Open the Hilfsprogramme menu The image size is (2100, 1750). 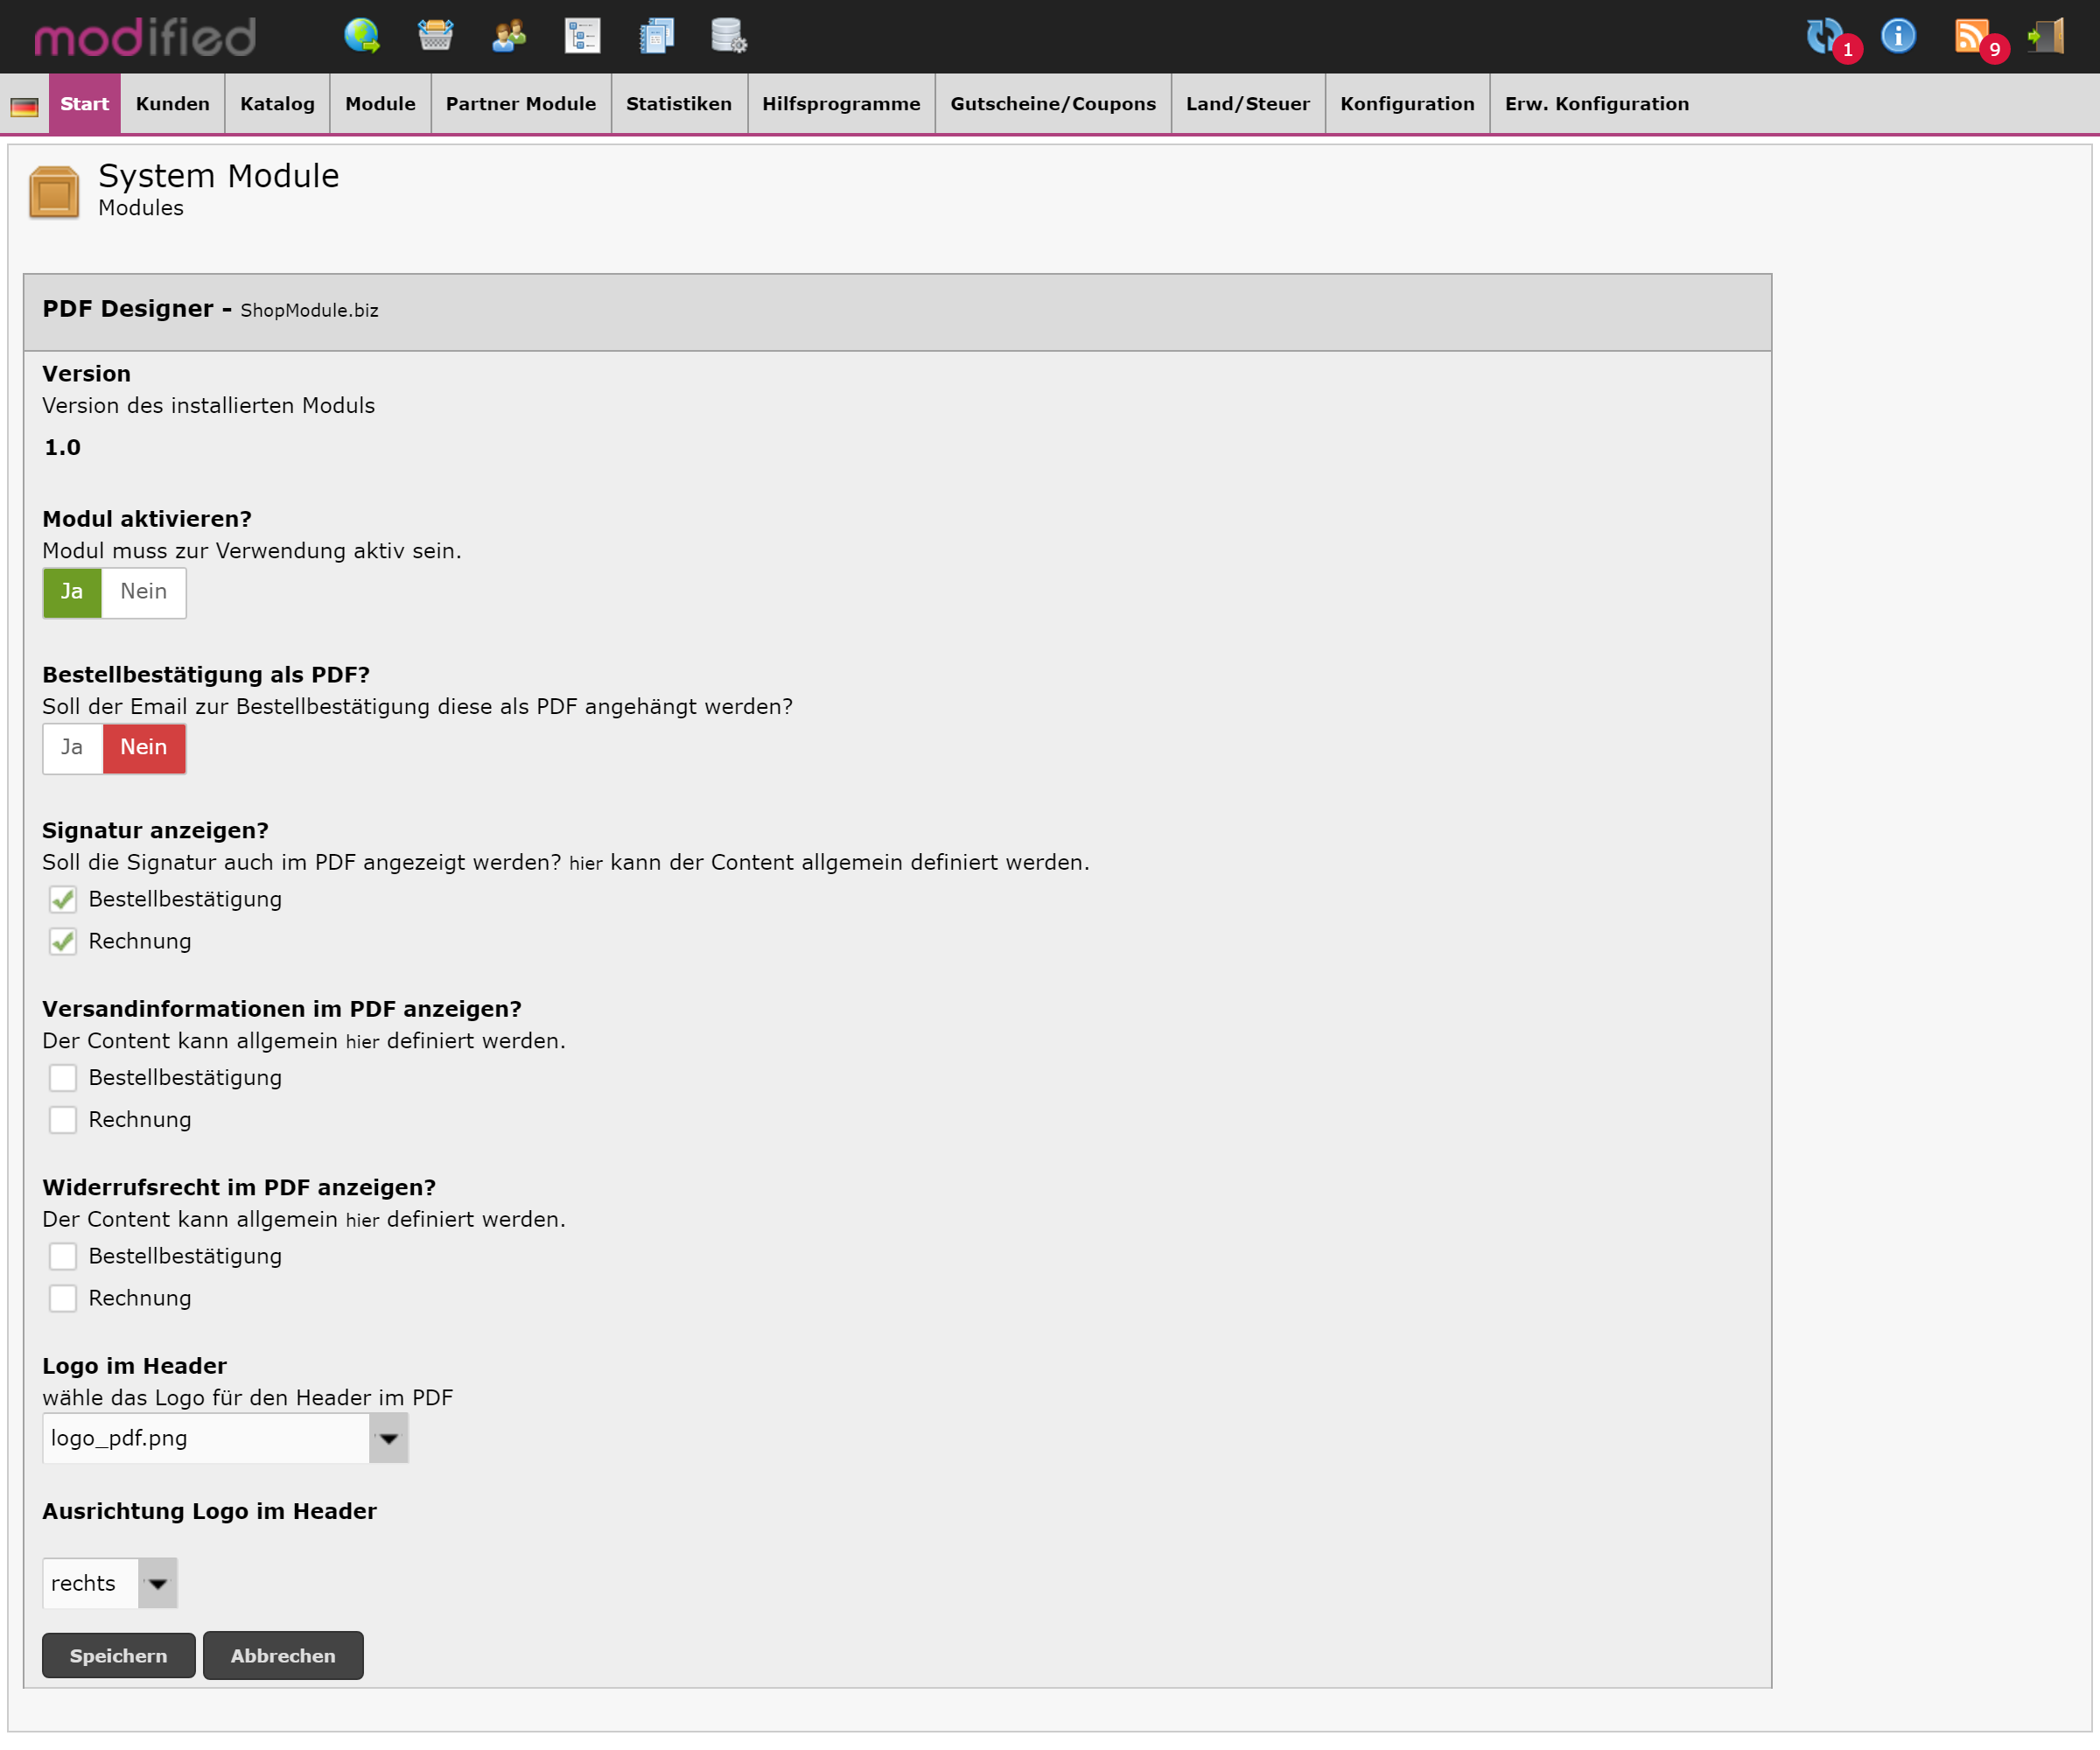(841, 104)
